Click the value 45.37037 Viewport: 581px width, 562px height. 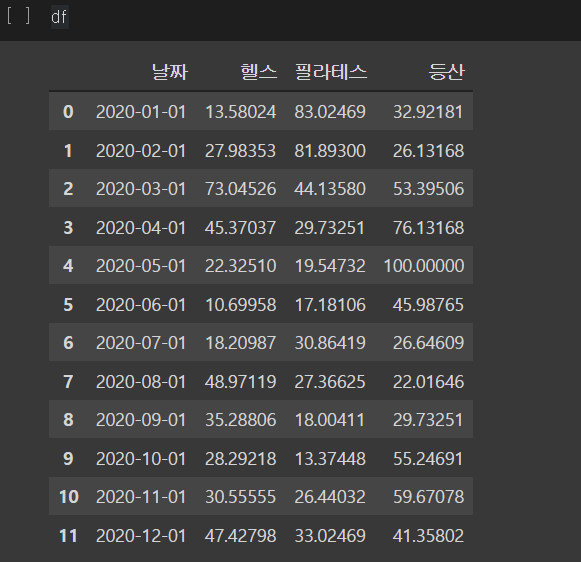coord(240,227)
